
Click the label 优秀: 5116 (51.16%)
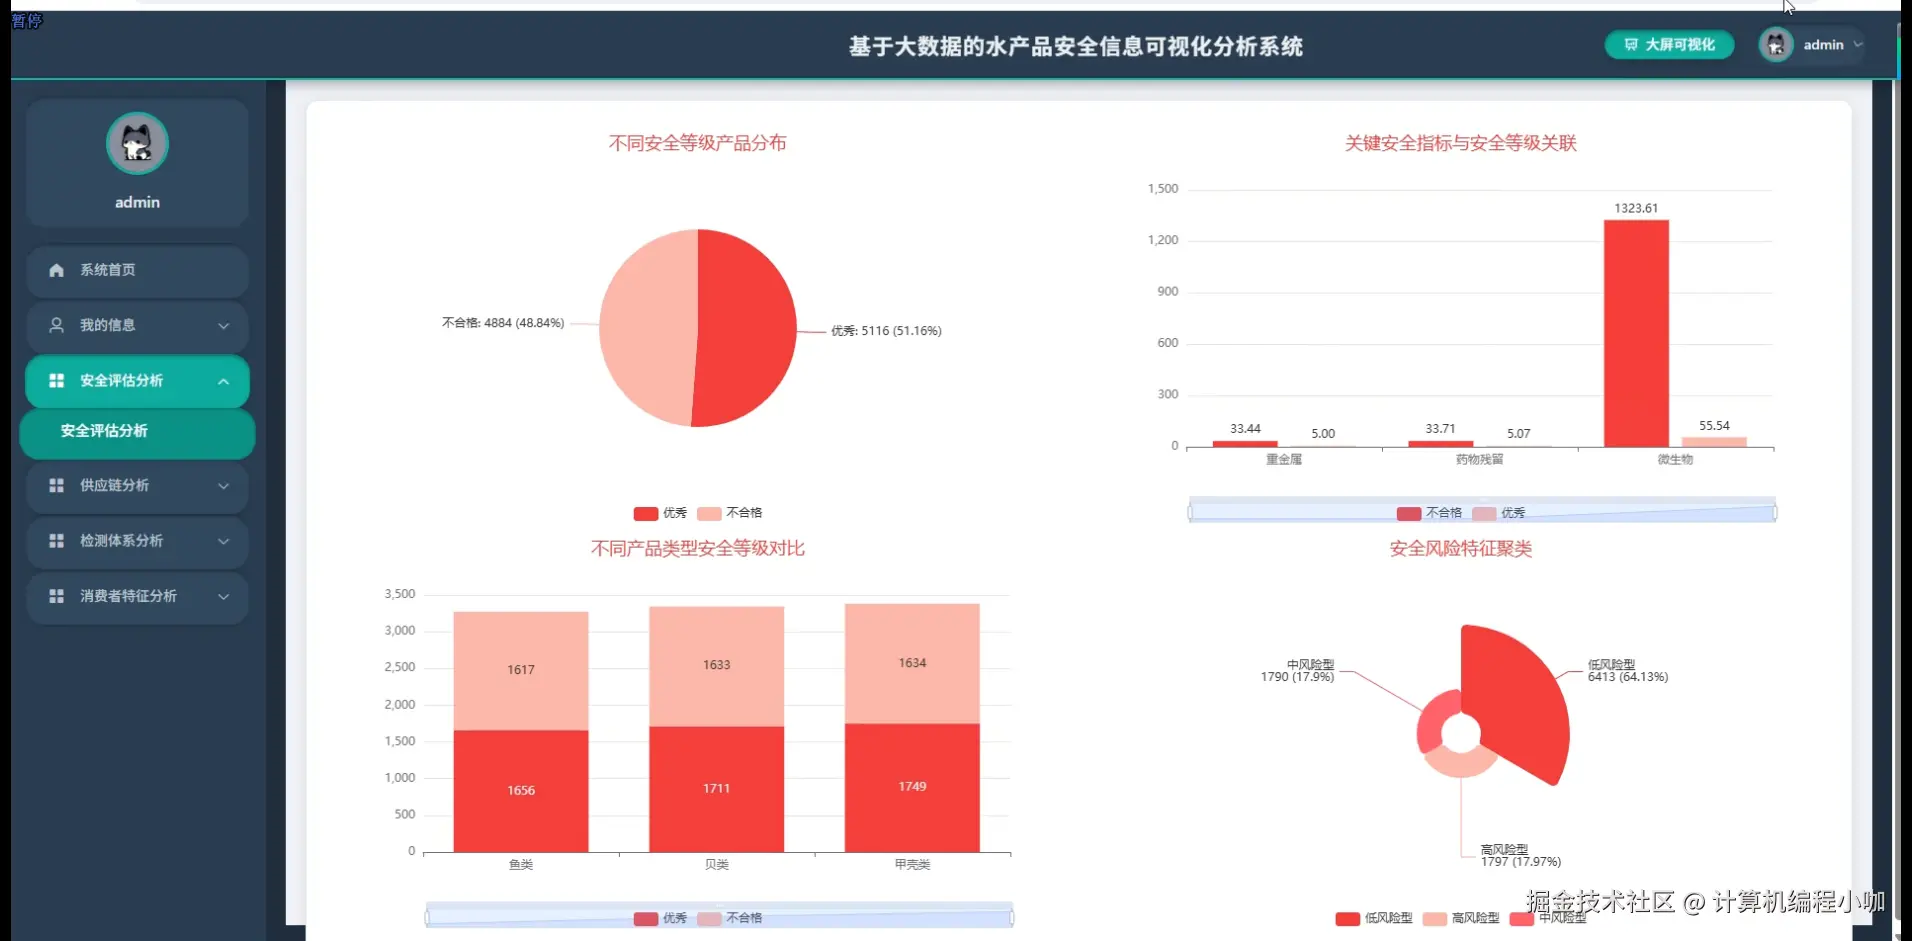pyautogui.click(x=886, y=331)
